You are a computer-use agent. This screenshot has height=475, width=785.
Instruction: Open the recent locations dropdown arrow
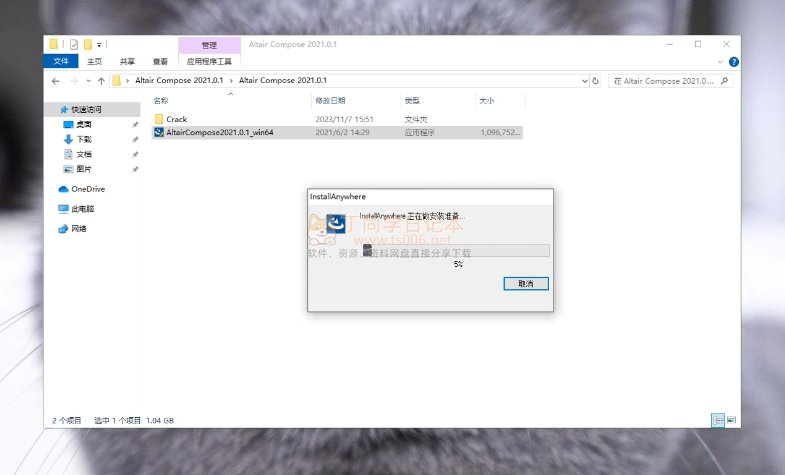(x=88, y=81)
